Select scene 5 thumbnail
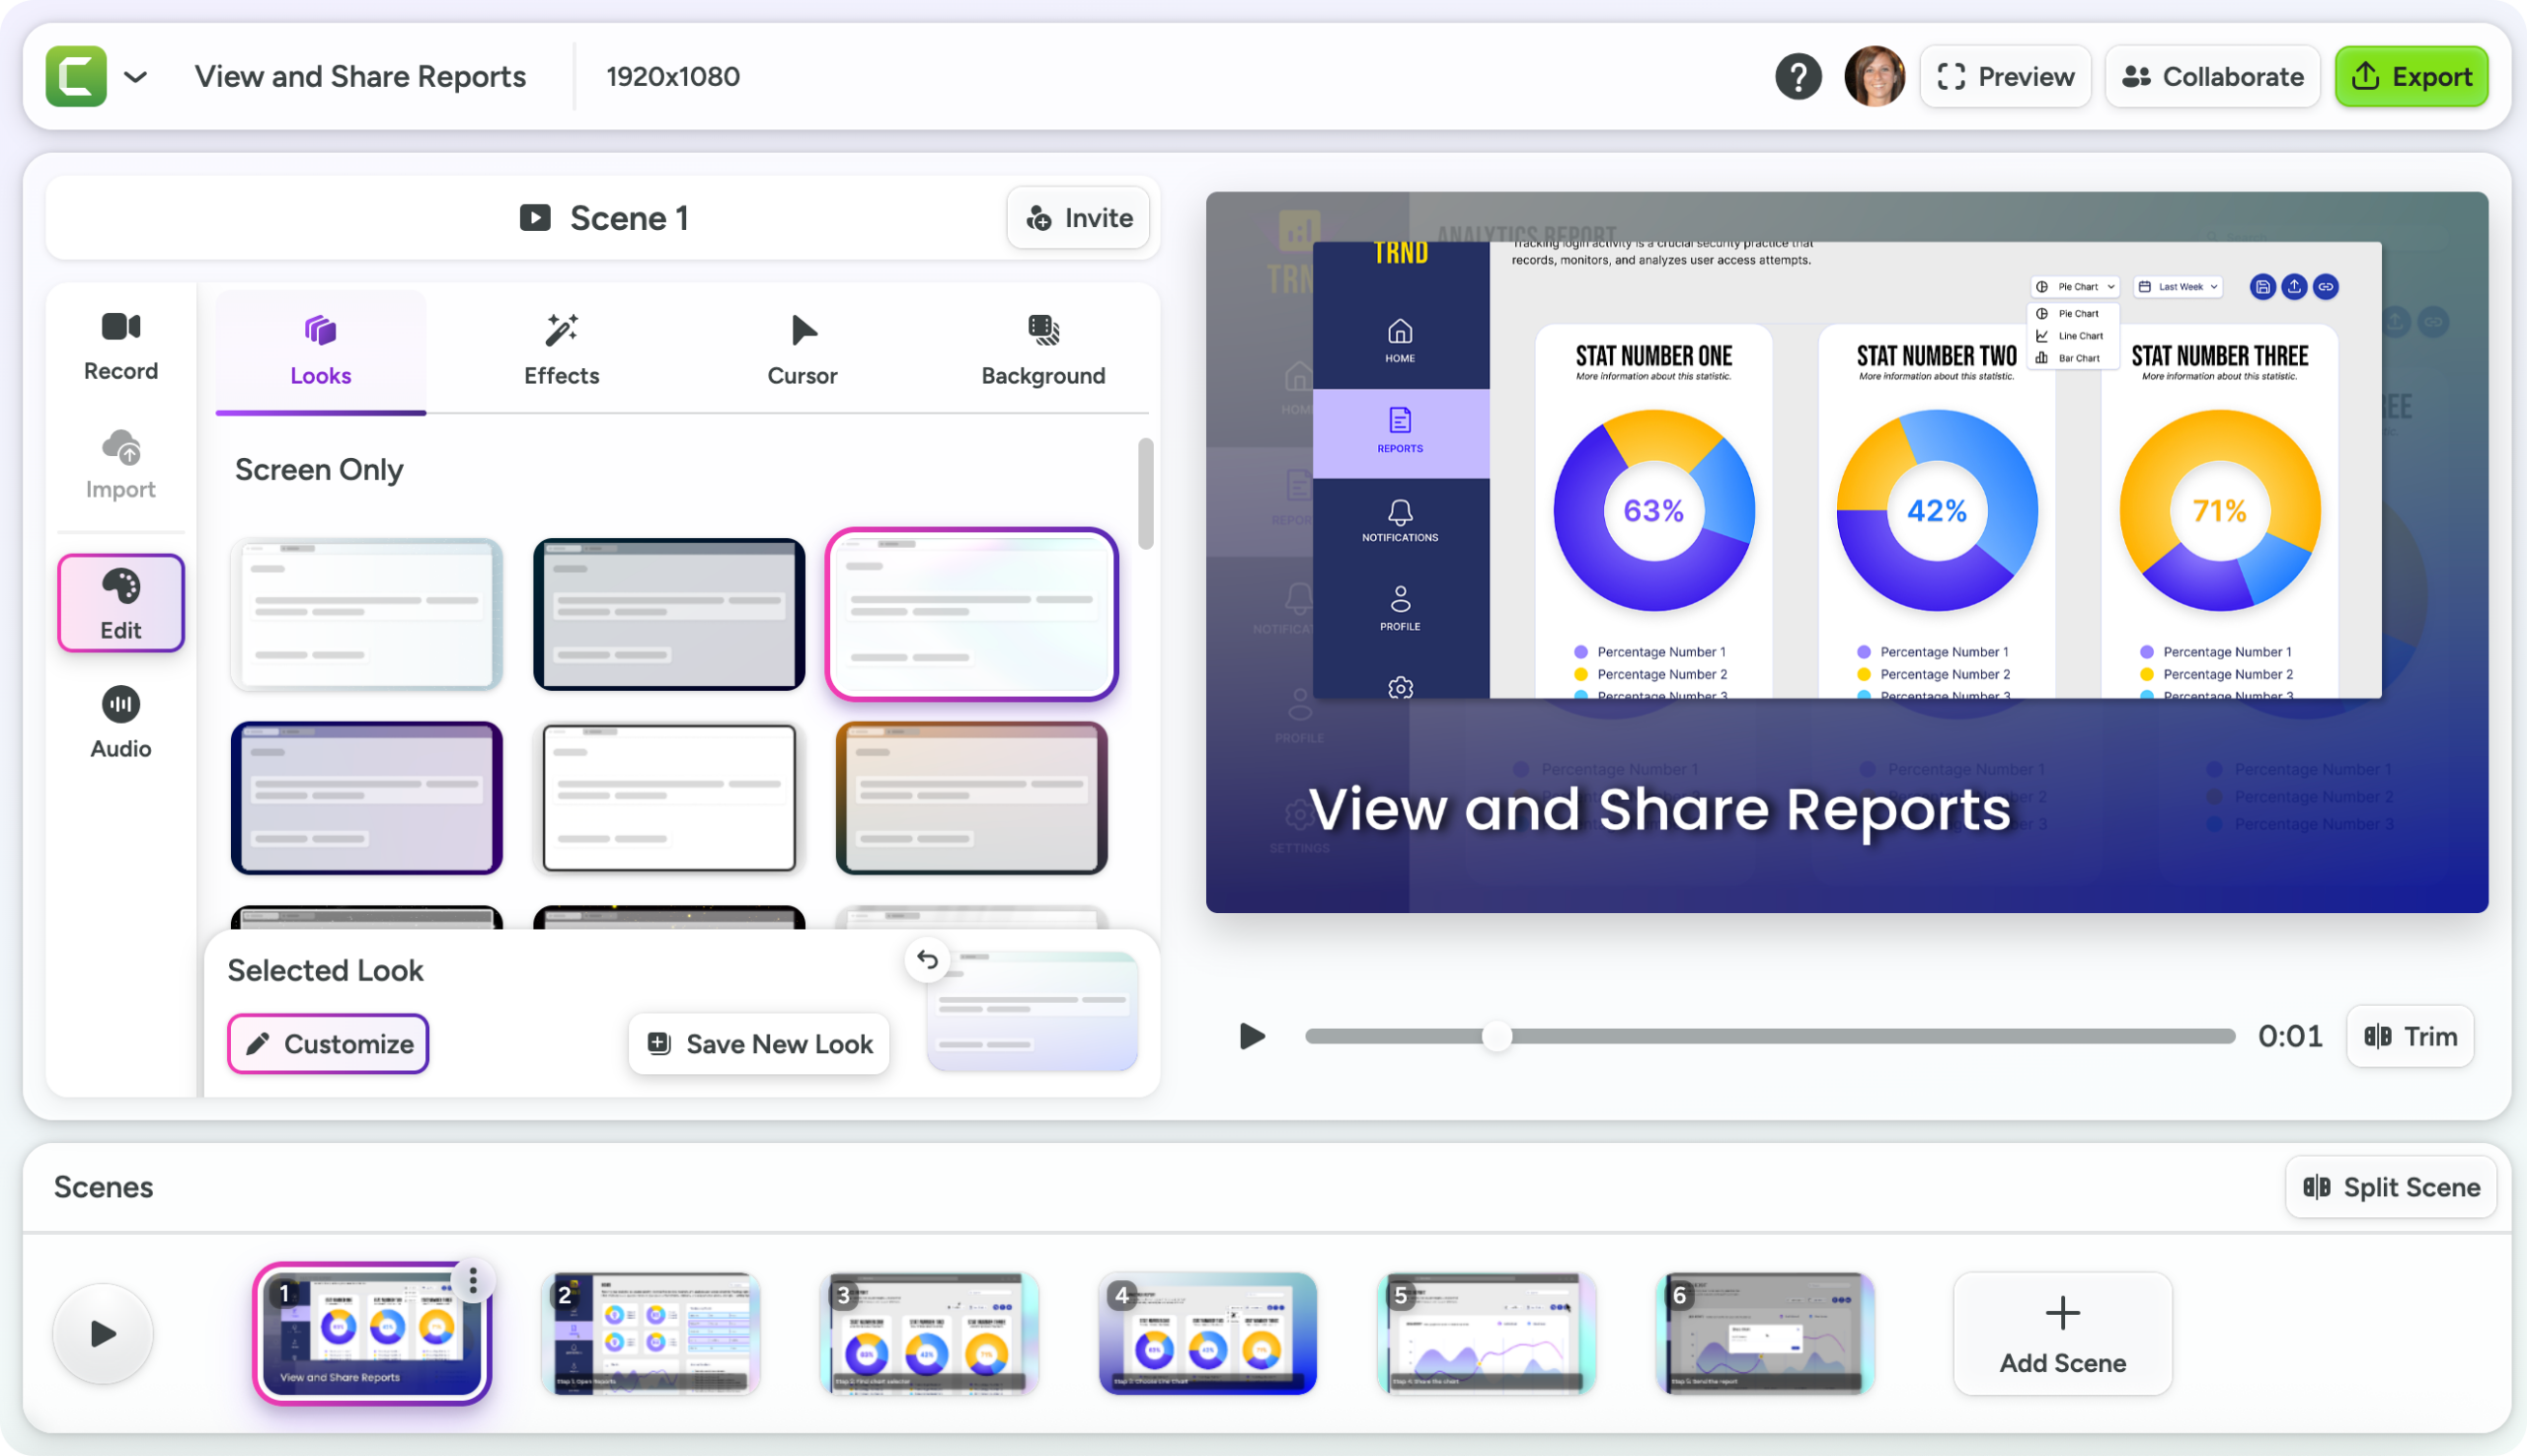 (x=1487, y=1333)
